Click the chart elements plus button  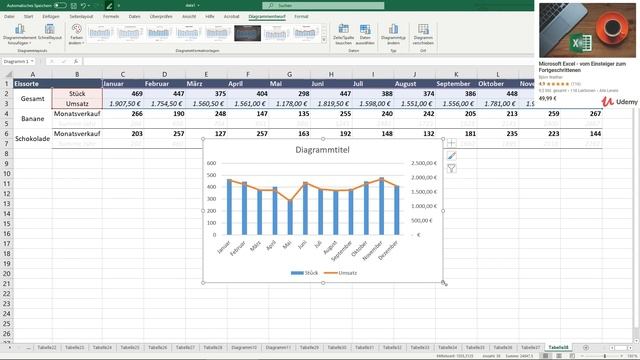[x=451, y=142]
